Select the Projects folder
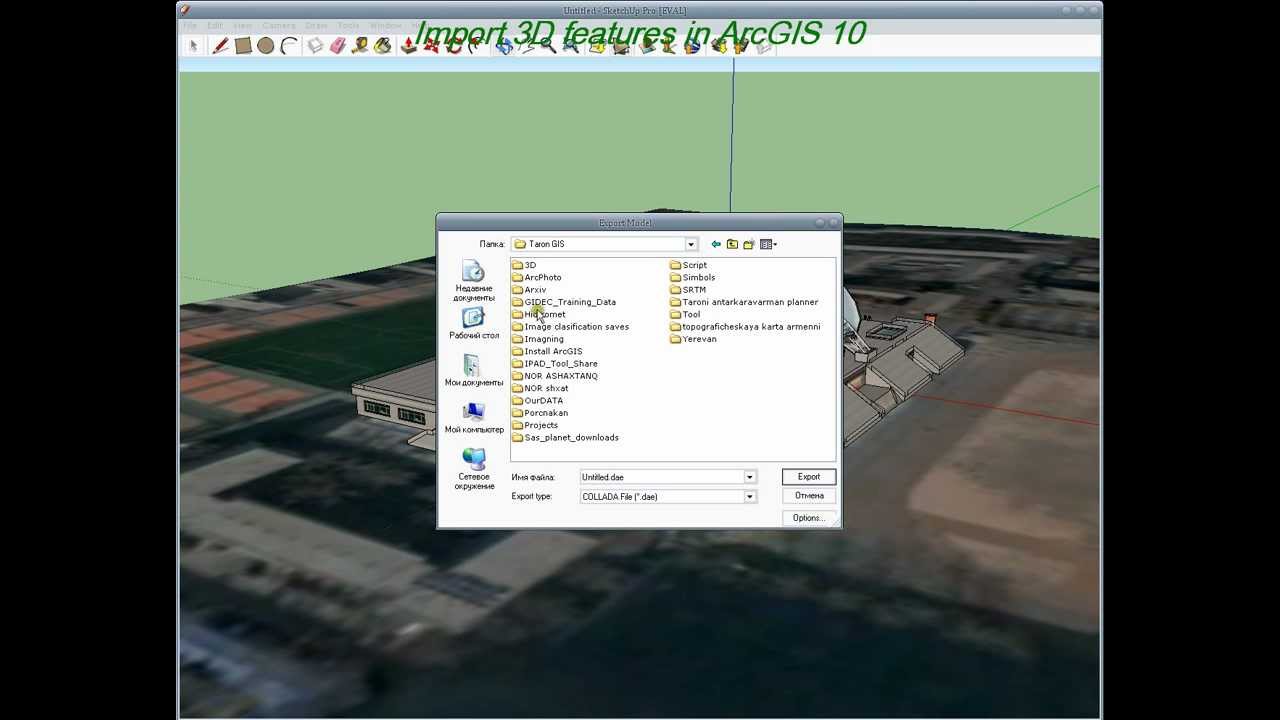The image size is (1280, 720). [x=535, y=425]
